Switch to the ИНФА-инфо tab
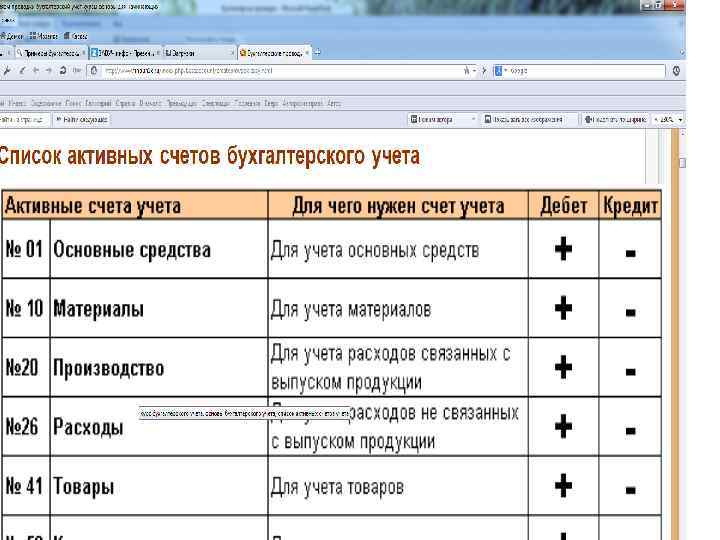 click(125, 53)
